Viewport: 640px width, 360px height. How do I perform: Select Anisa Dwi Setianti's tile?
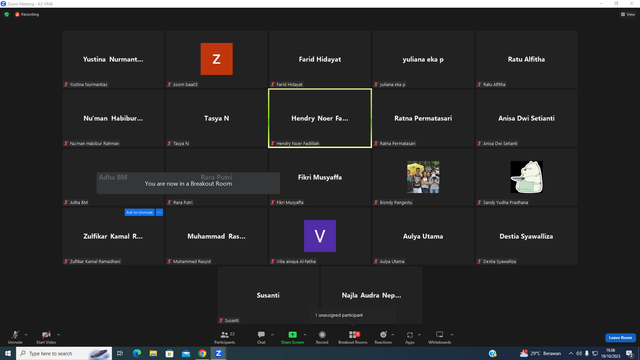pos(527,118)
